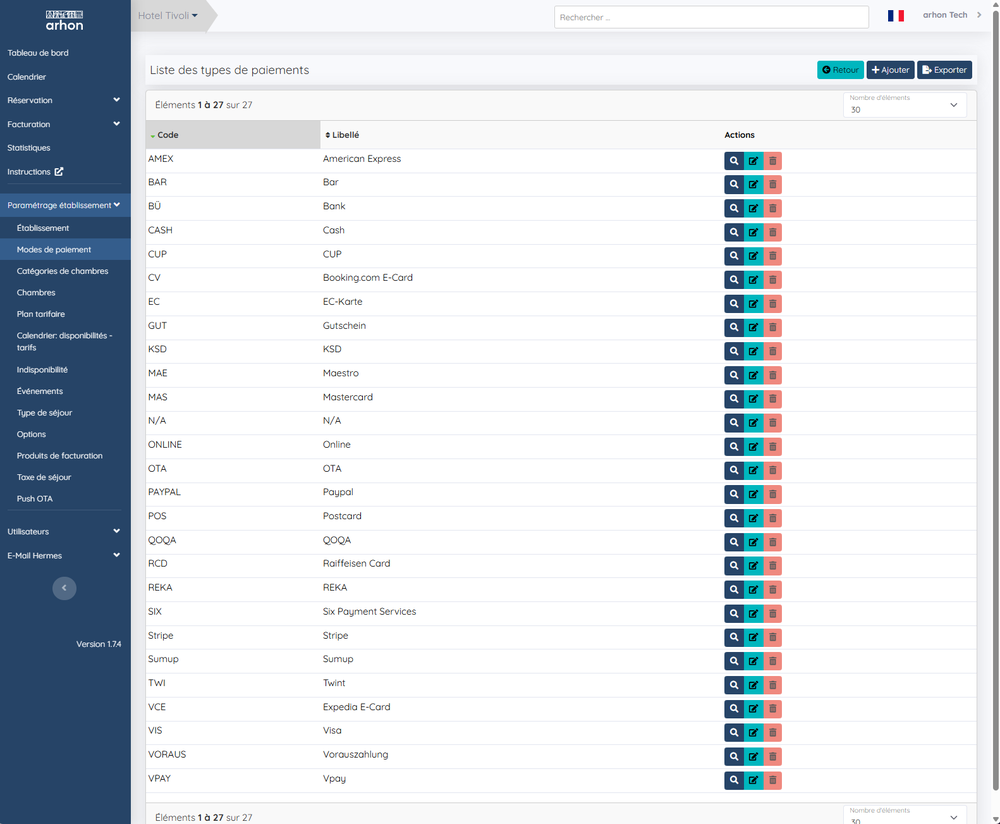Image resolution: width=1000 pixels, height=824 pixels.
Task: Click the Ajouter button
Action: [x=890, y=70]
